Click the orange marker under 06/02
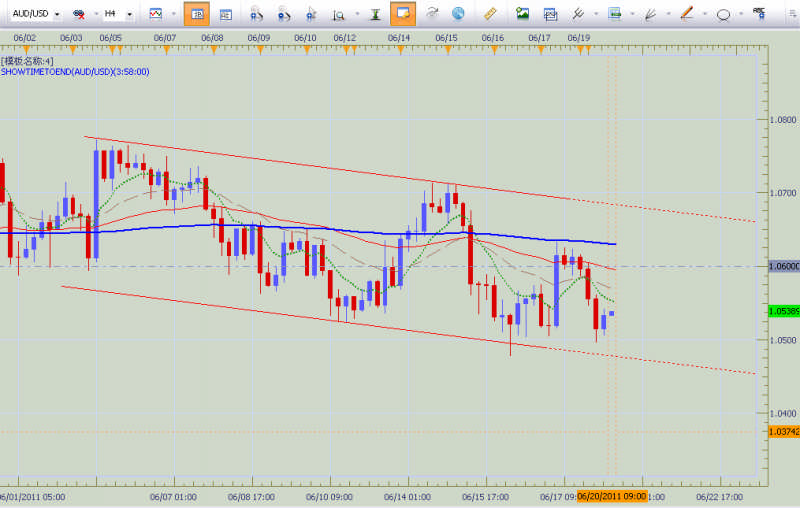This screenshot has width=800, height=508. (x=26, y=49)
